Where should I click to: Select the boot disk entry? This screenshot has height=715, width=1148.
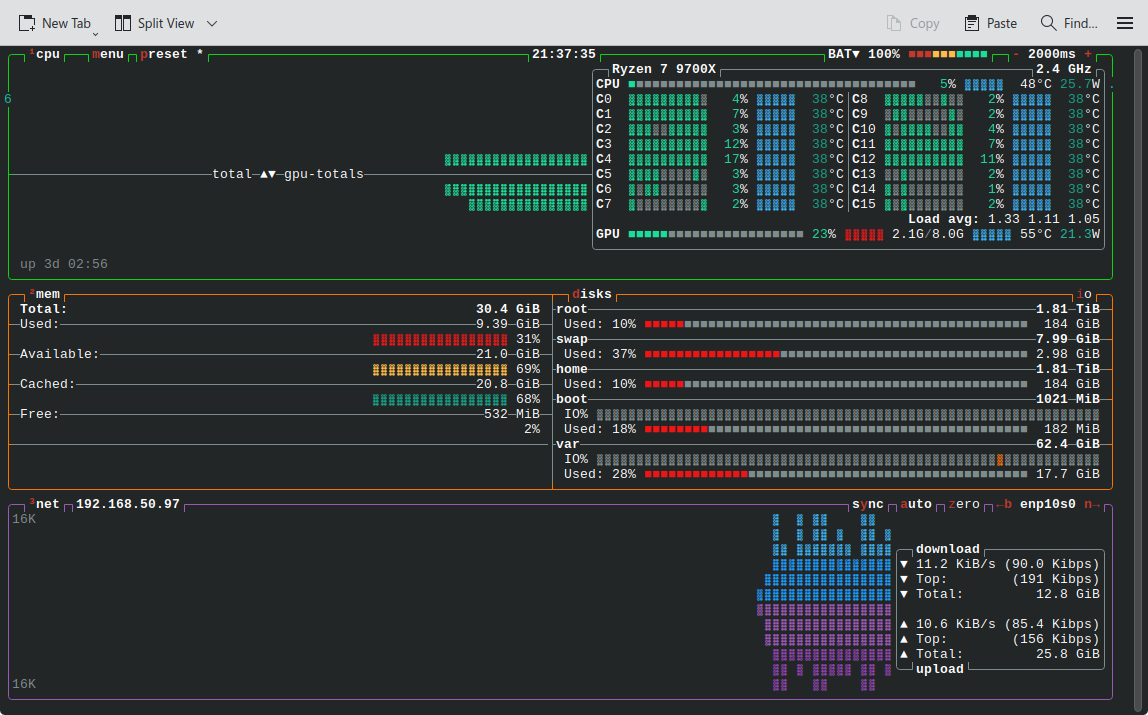pos(572,399)
